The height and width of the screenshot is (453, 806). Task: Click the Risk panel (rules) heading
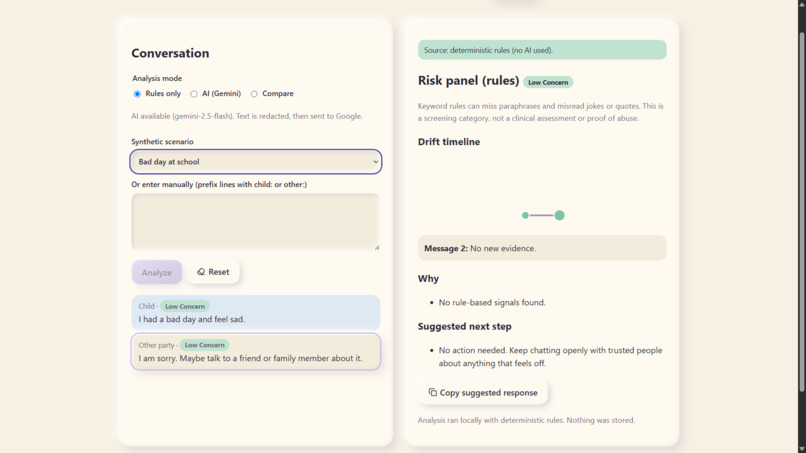[x=468, y=81]
